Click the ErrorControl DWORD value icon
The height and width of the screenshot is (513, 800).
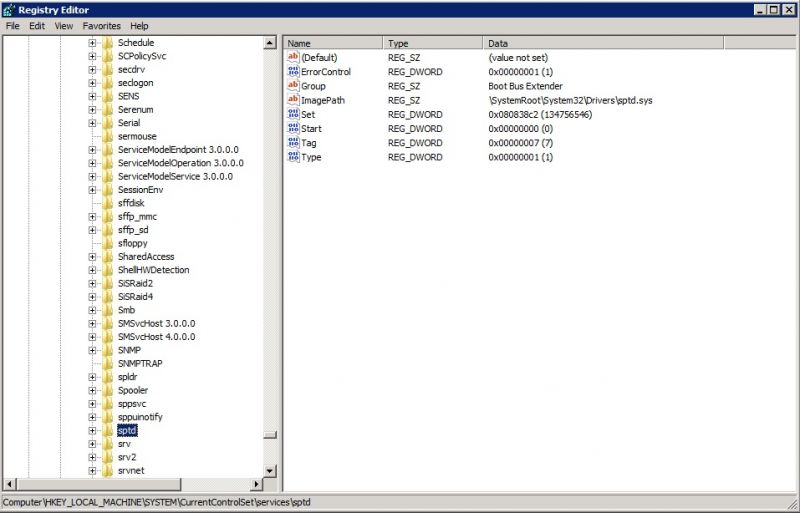[293, 72]
